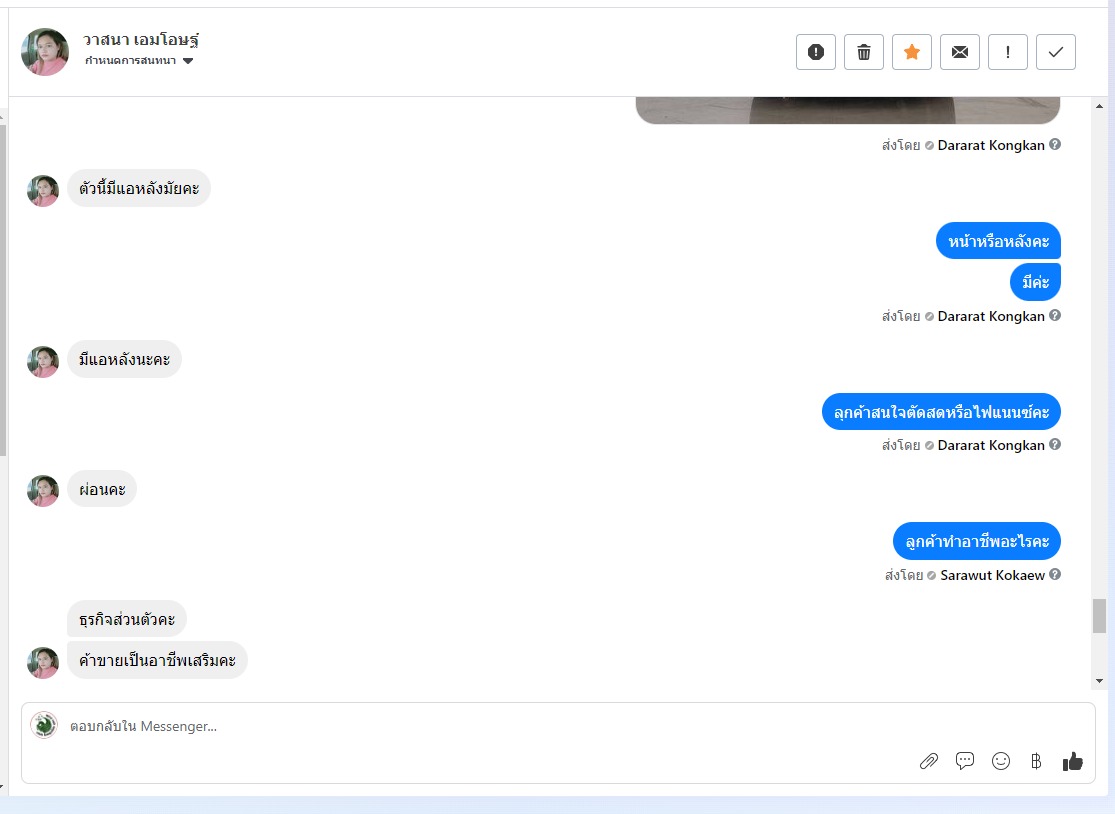Attach a file using the paperclip icon

929,761
